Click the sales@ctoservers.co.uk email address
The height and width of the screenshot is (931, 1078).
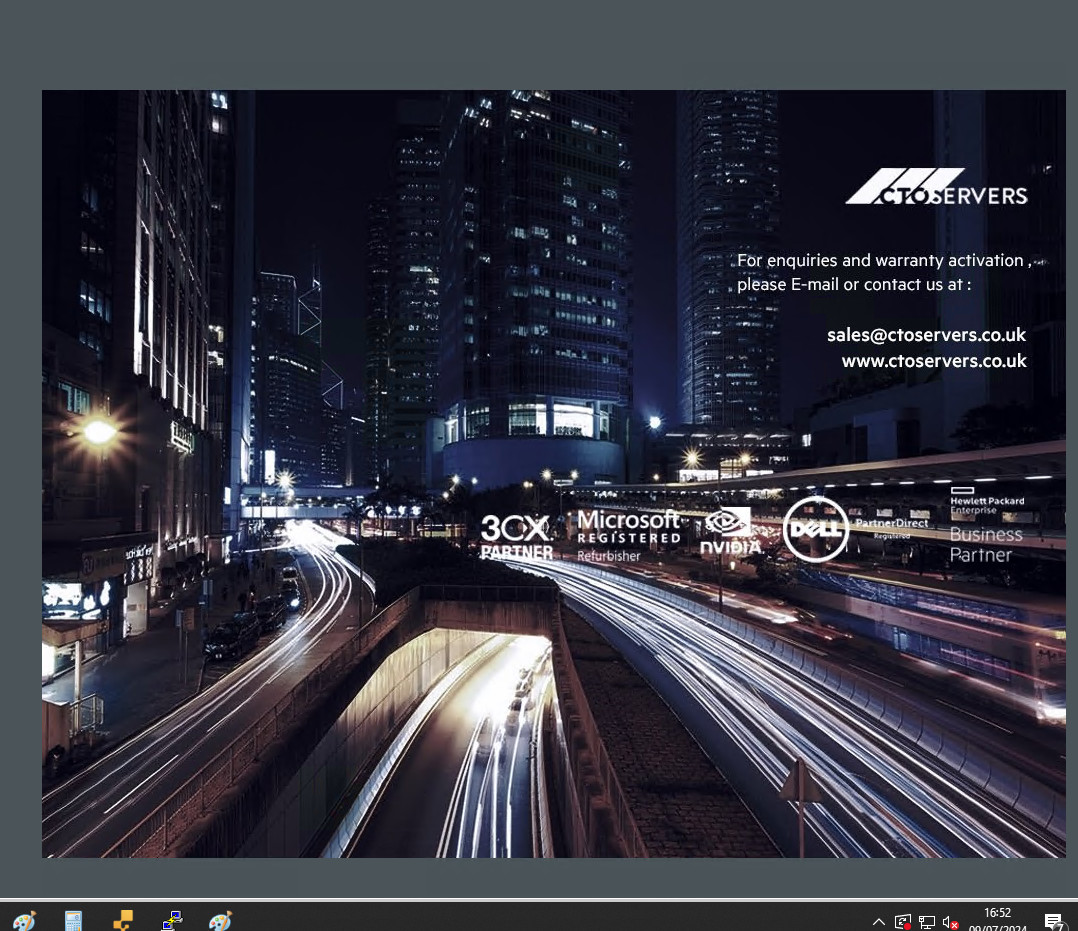pyautogui.click(x=926, y=335)
